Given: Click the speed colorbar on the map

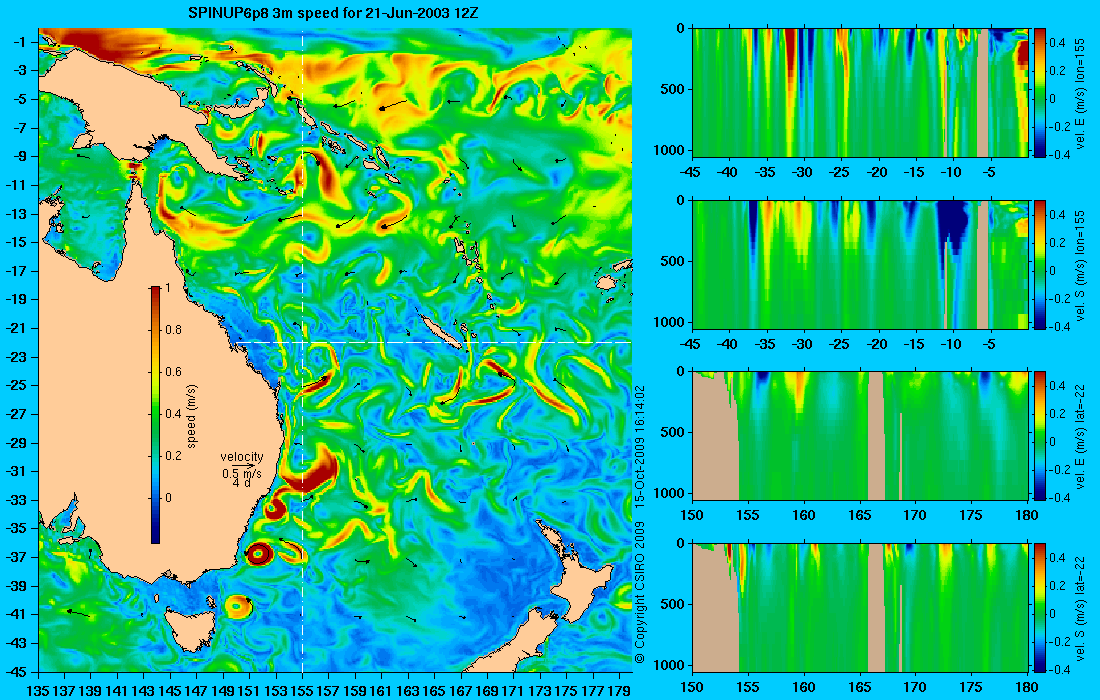Looking at the screenshot, I should coord(155,415).
